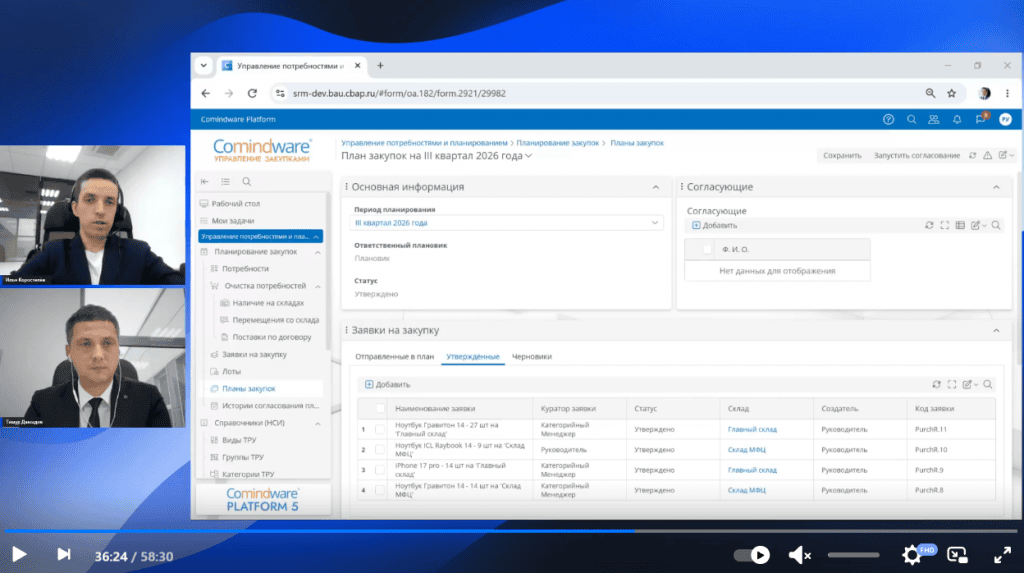Open the tab search dropdown
Image resolution: width=1024 pixels, height=573 pixels.
(x=204, y=65)
